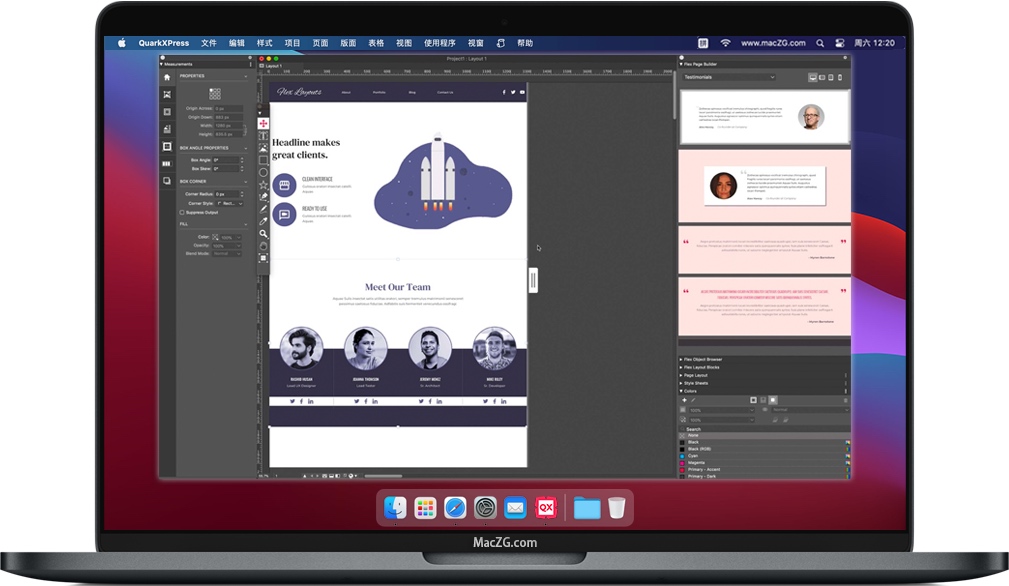1009x586 pixels.
Task: Enable the Suppress Output checkbox
Action: point(182,213)
